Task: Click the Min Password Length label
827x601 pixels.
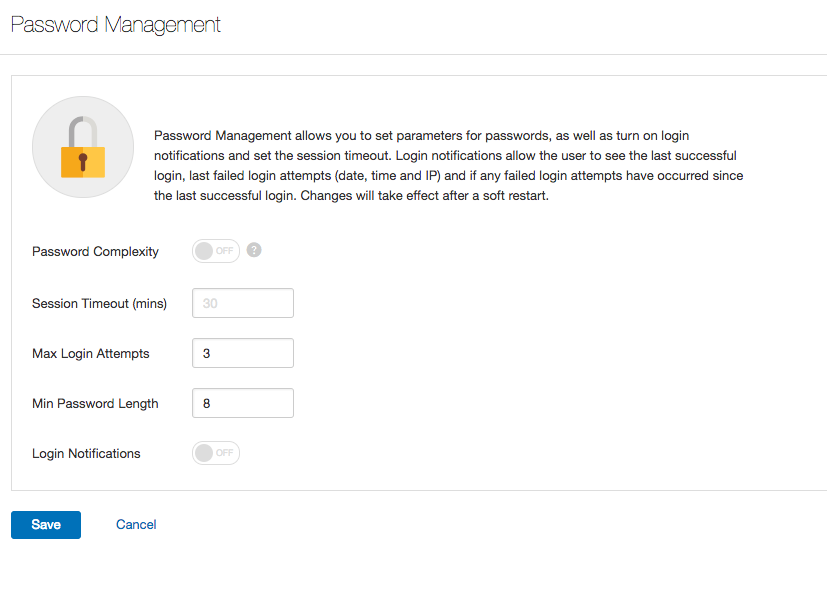Action: tap(95, 403)
